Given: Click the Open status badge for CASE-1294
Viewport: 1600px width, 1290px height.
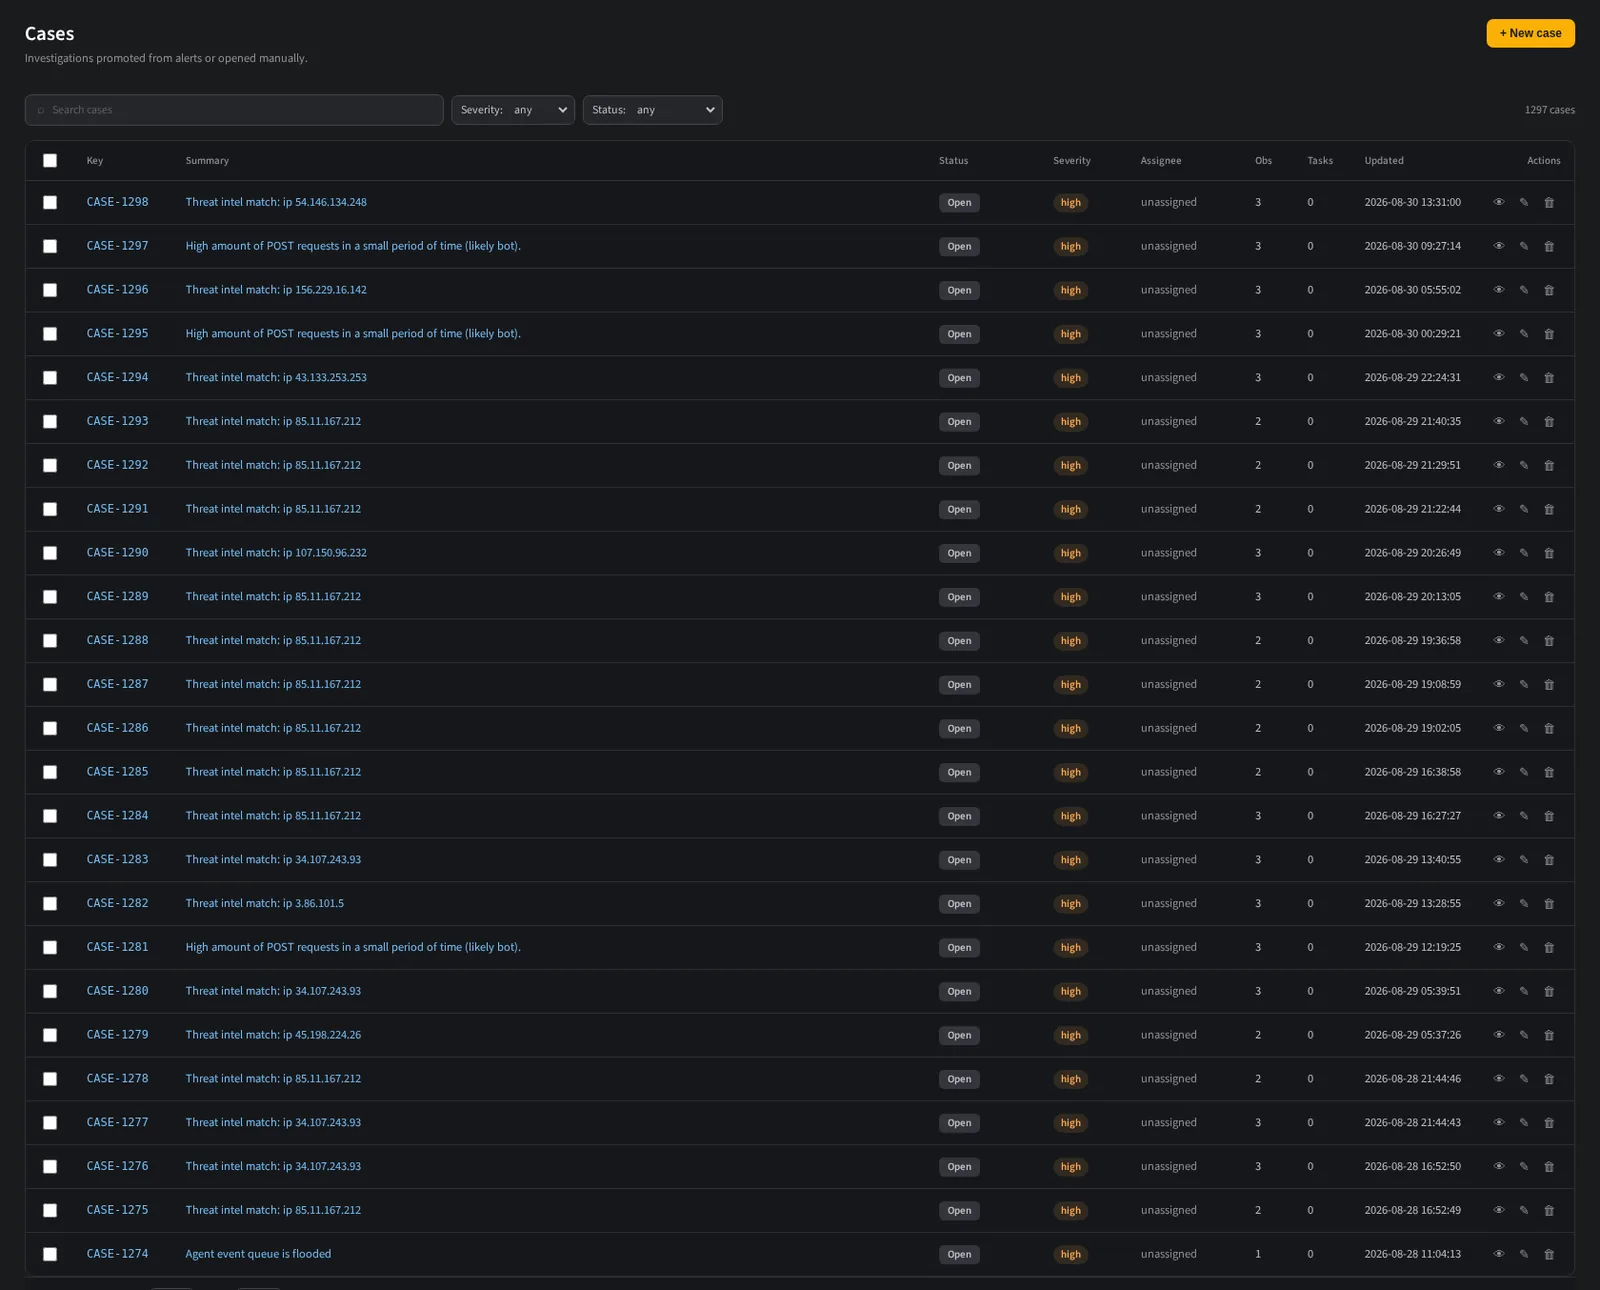Looking at the screenshot, I should coord(959,378).
